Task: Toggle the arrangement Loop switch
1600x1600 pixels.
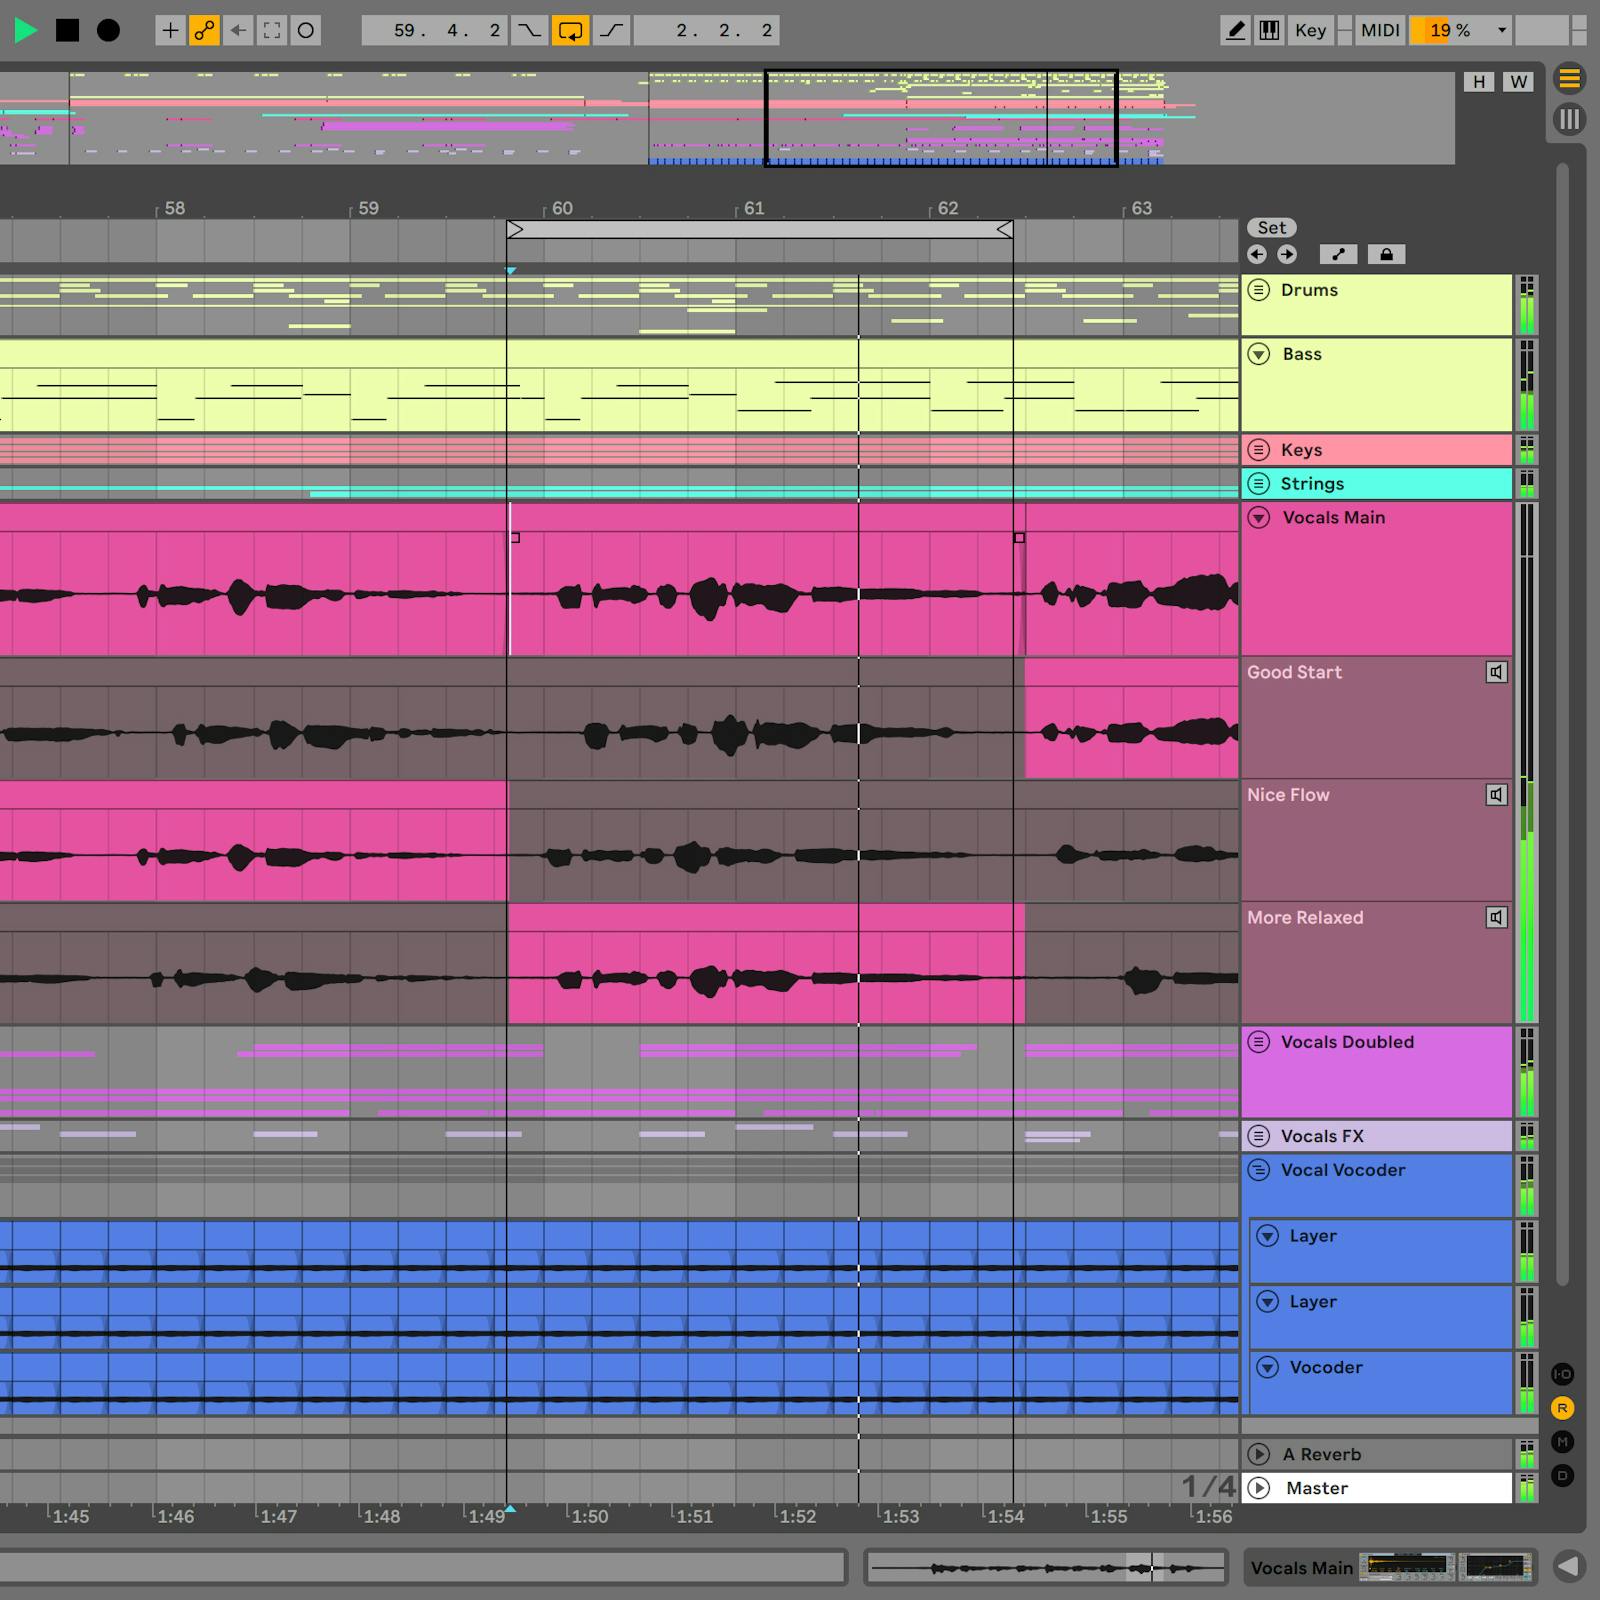Action: (571, 30)
